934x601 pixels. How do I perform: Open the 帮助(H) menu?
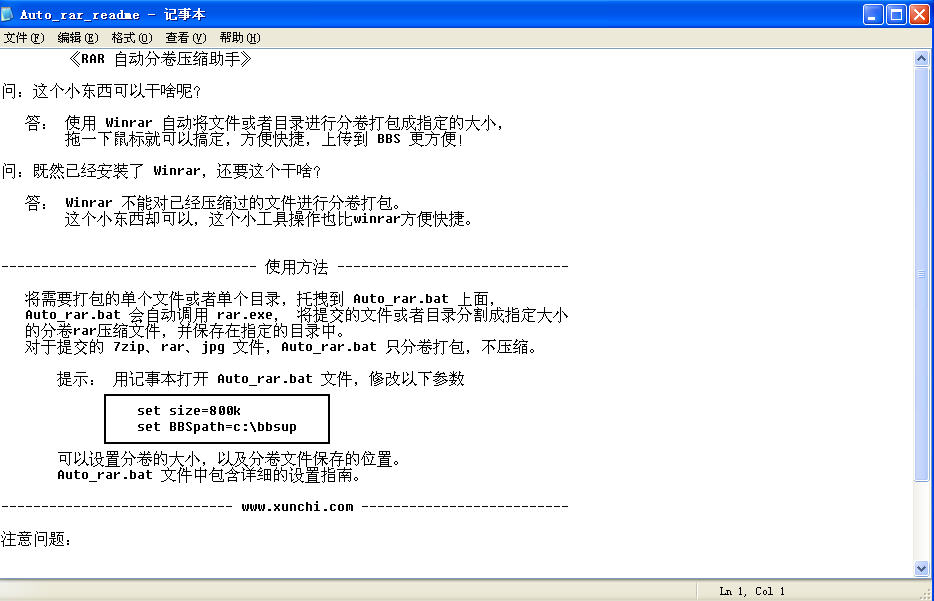[239, 38]
